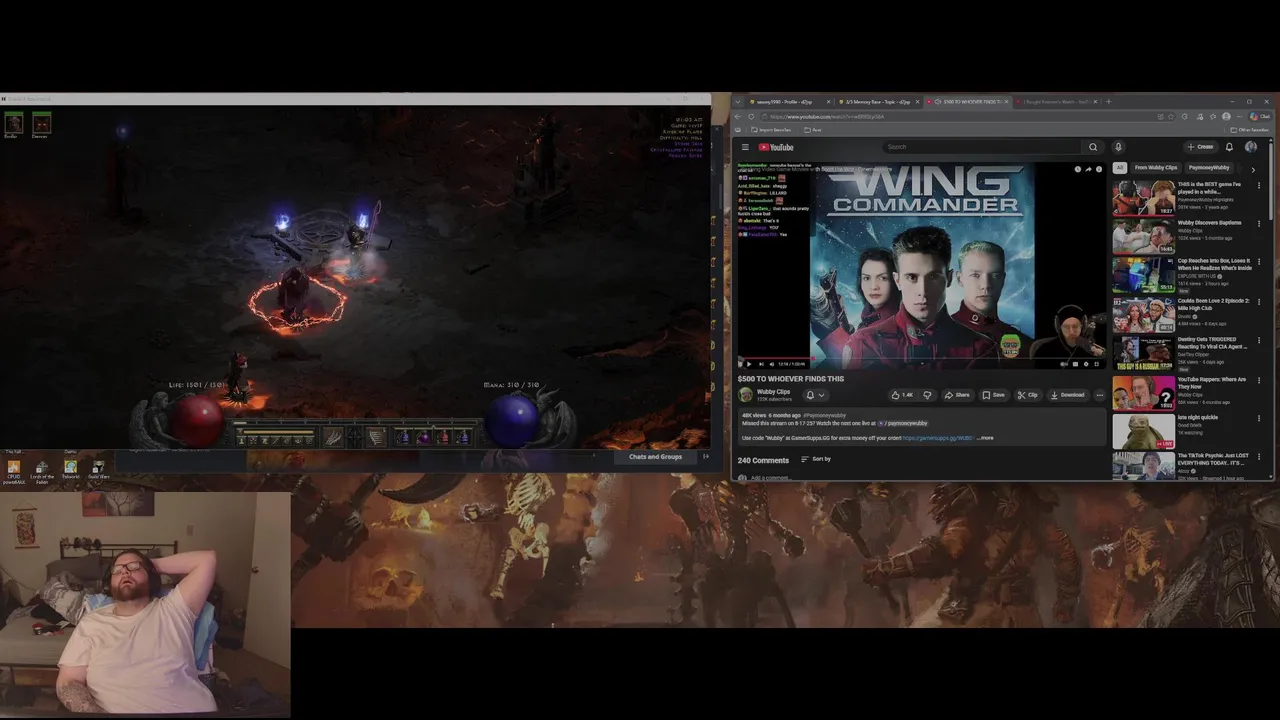The image size is (1280, 720).
Task: Open options for Wubby Discovers Baptisms
Action: (1259, 224)
